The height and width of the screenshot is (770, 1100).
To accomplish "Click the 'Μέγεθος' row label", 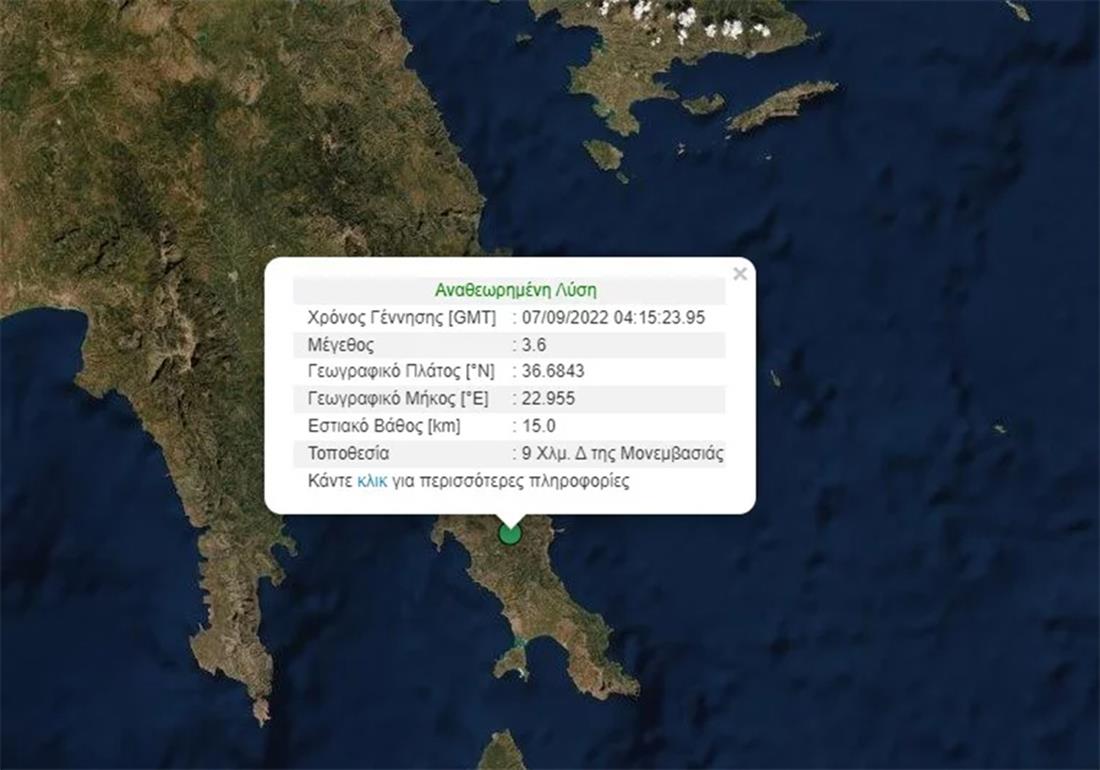I will click(x=341, y=345).
